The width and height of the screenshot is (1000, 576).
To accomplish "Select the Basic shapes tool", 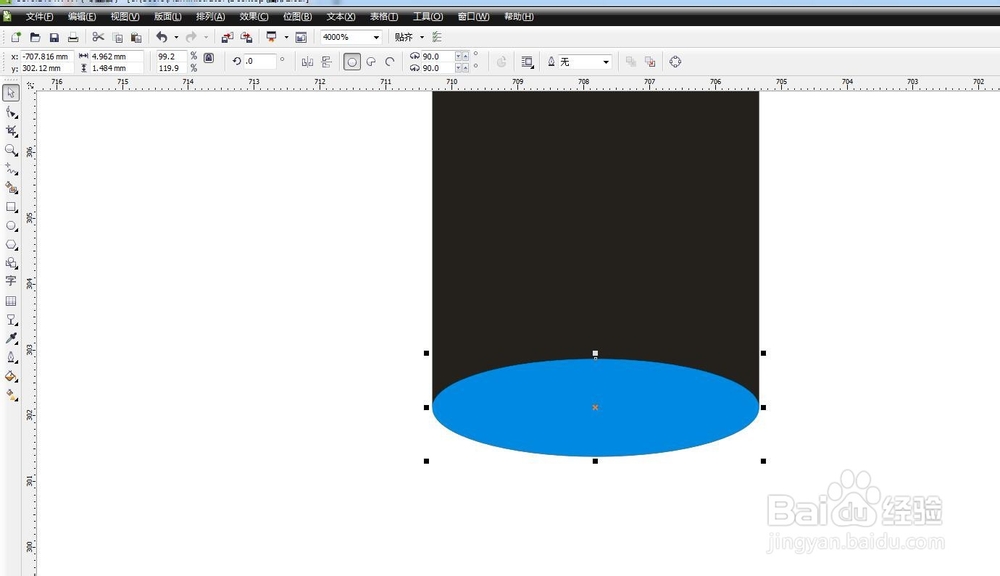I will (x=11, y=263).
